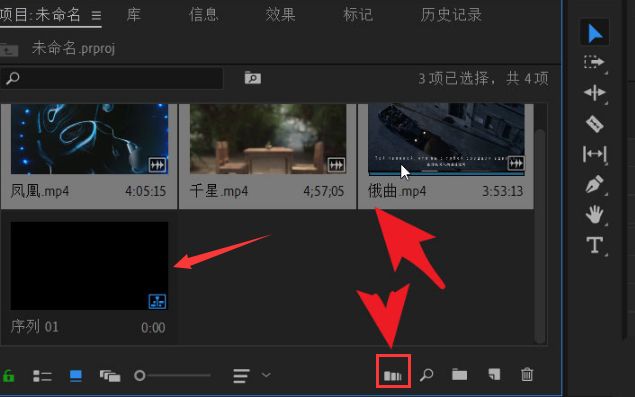
Task: Adjust the thumbnail zoom slider
Action: tap(173, 376)
